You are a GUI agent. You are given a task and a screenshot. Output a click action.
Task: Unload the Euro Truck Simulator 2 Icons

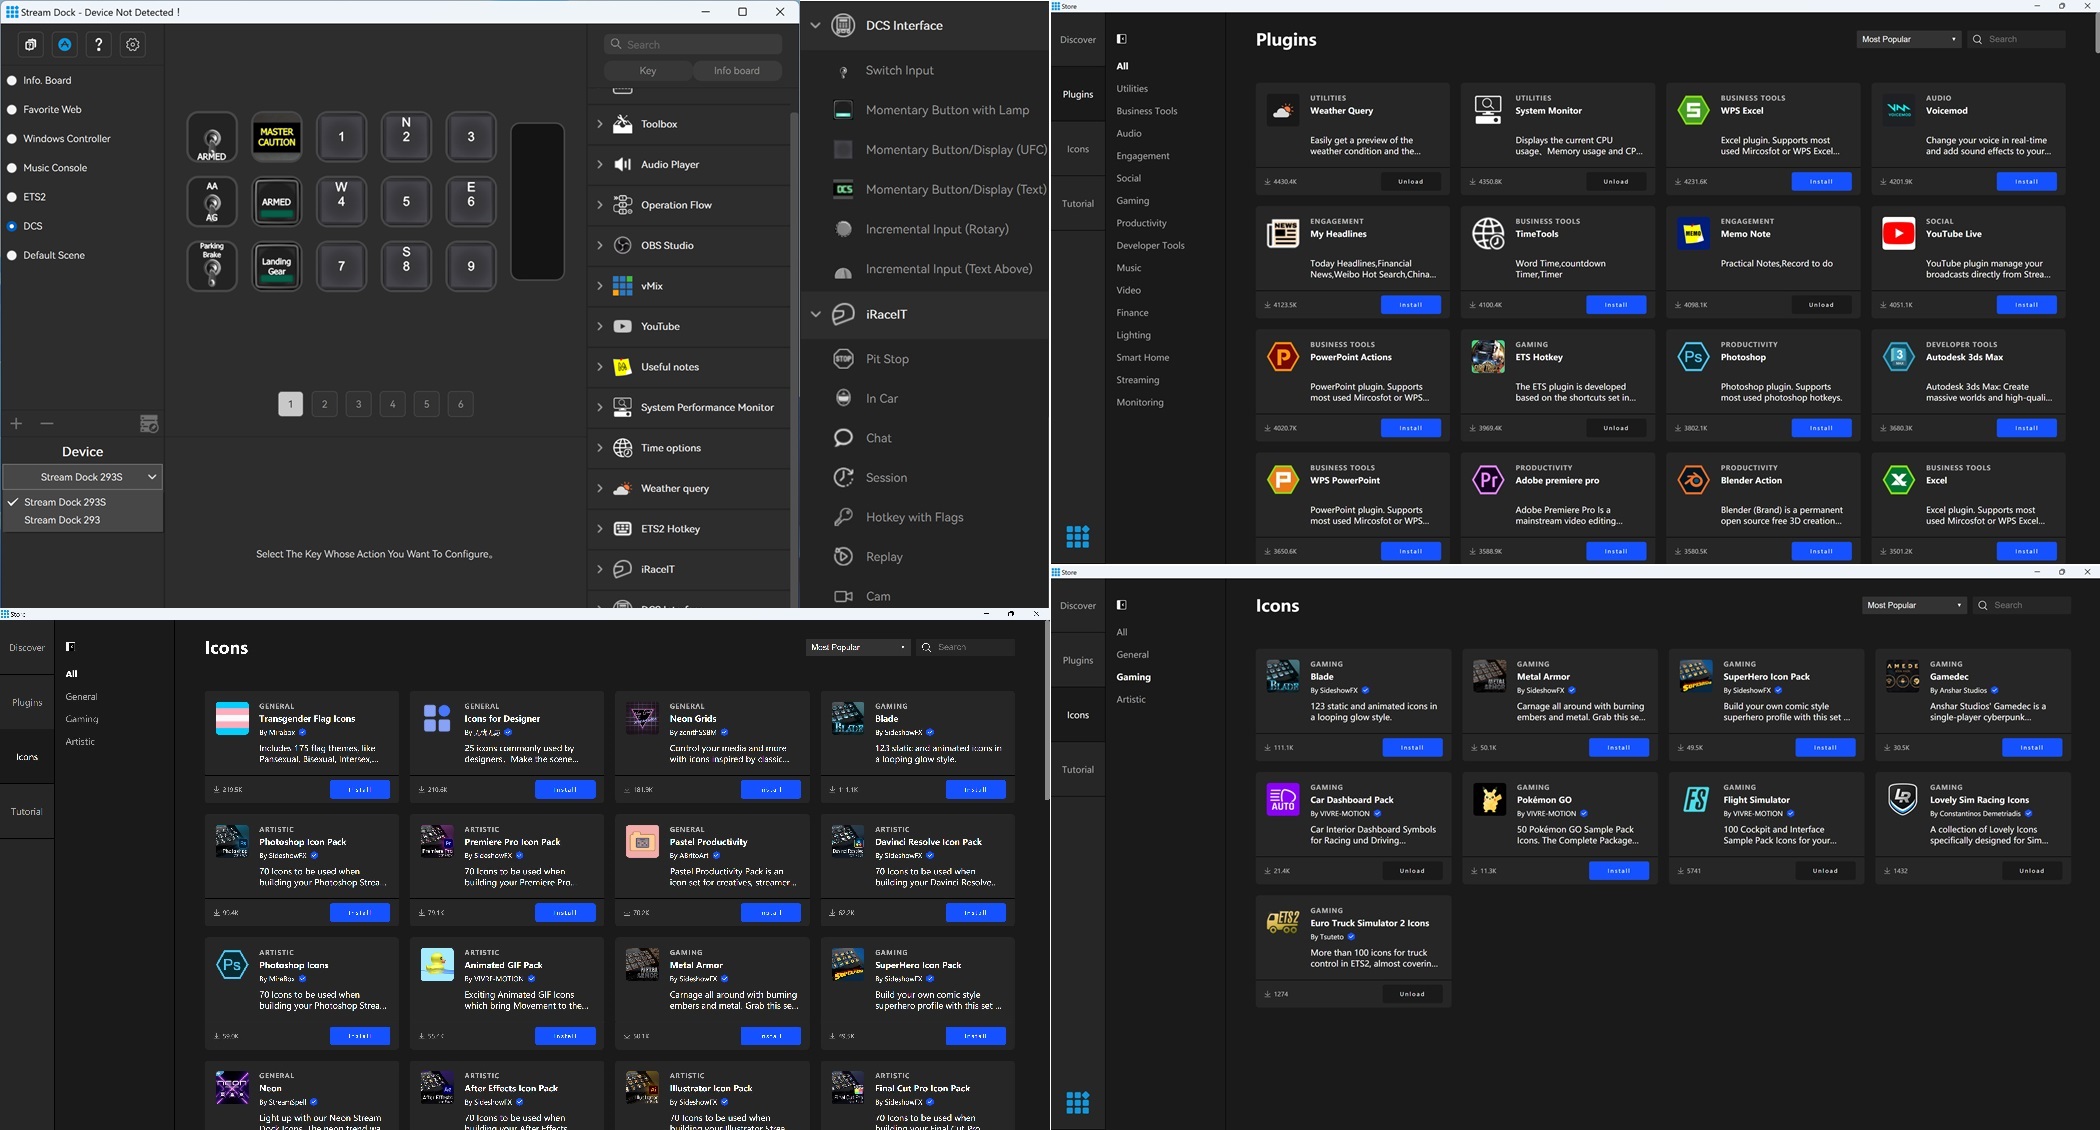point(1412,994)
